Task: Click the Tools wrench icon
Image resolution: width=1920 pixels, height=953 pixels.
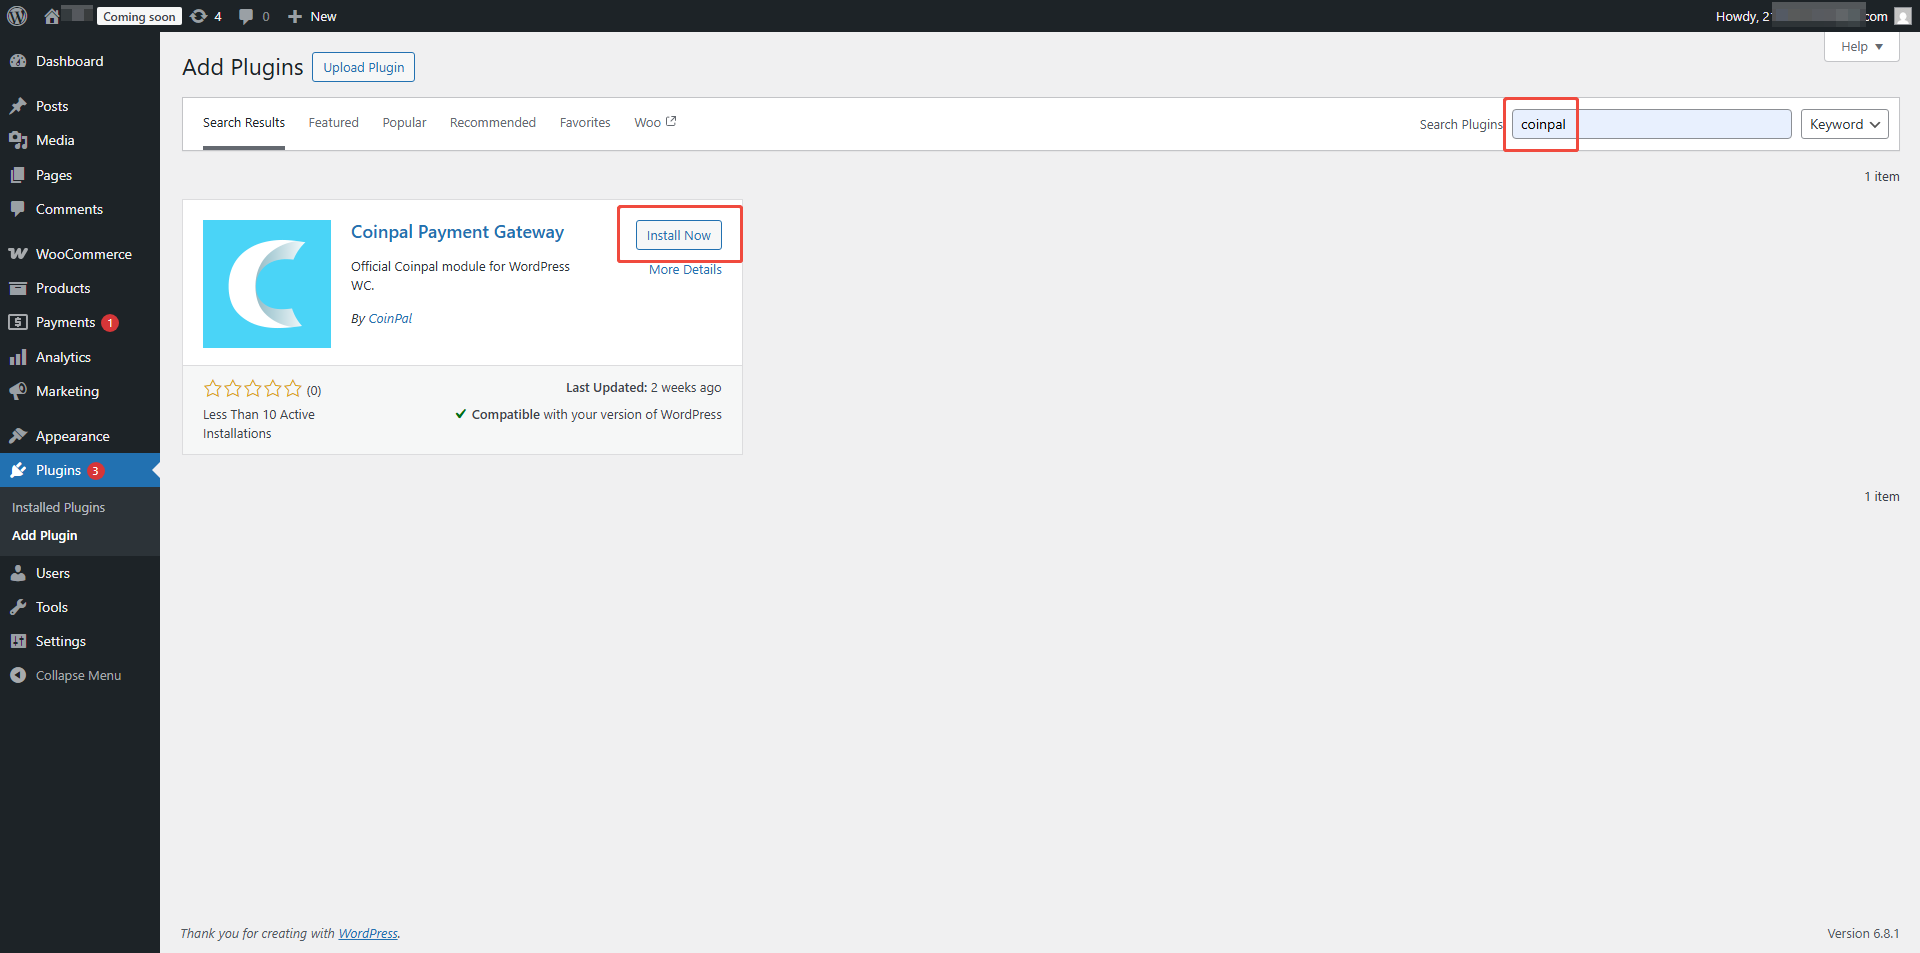Action: (18, 607)
